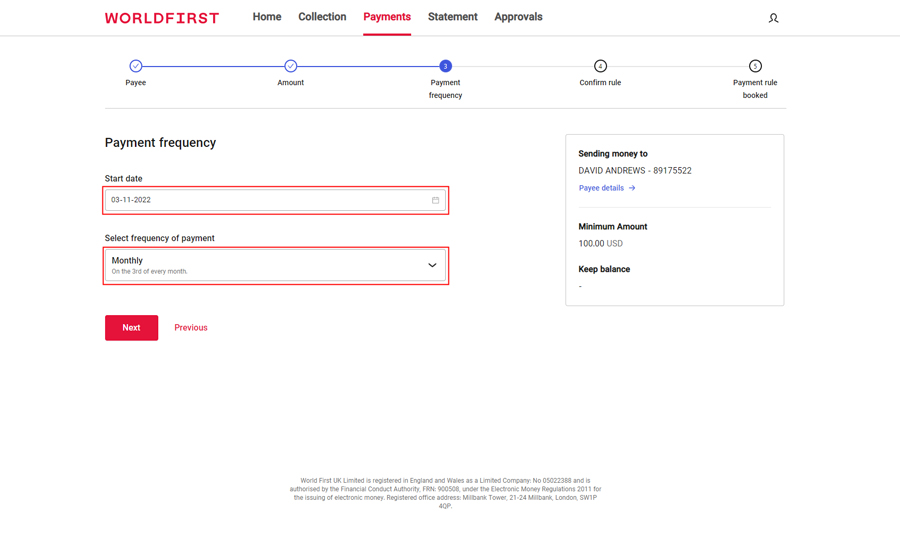View the Payee details link
The width and height of the screenshot is (900, 536).
pos(601,188)
